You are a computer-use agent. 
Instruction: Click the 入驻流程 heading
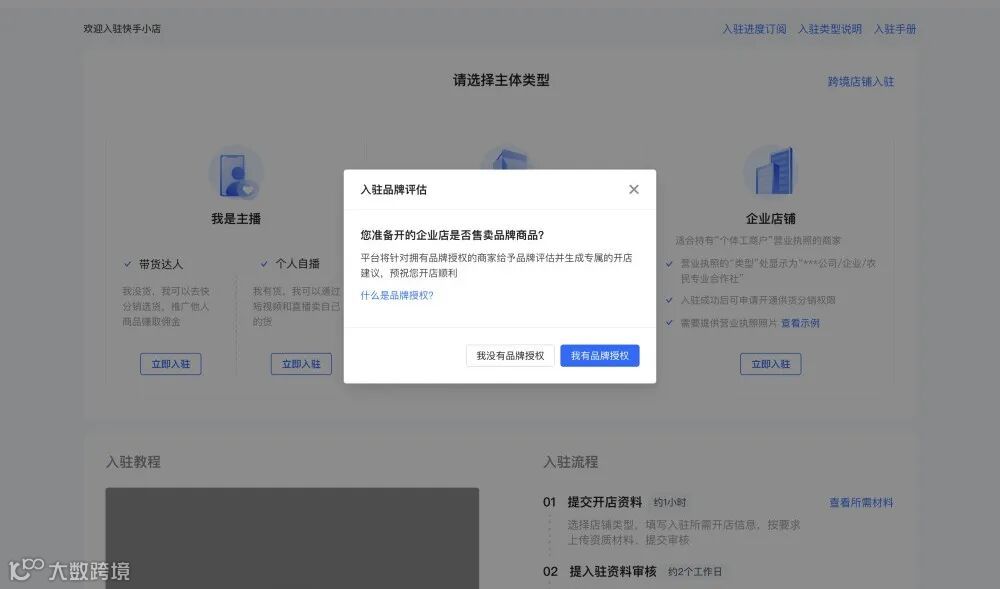[571, 462]
